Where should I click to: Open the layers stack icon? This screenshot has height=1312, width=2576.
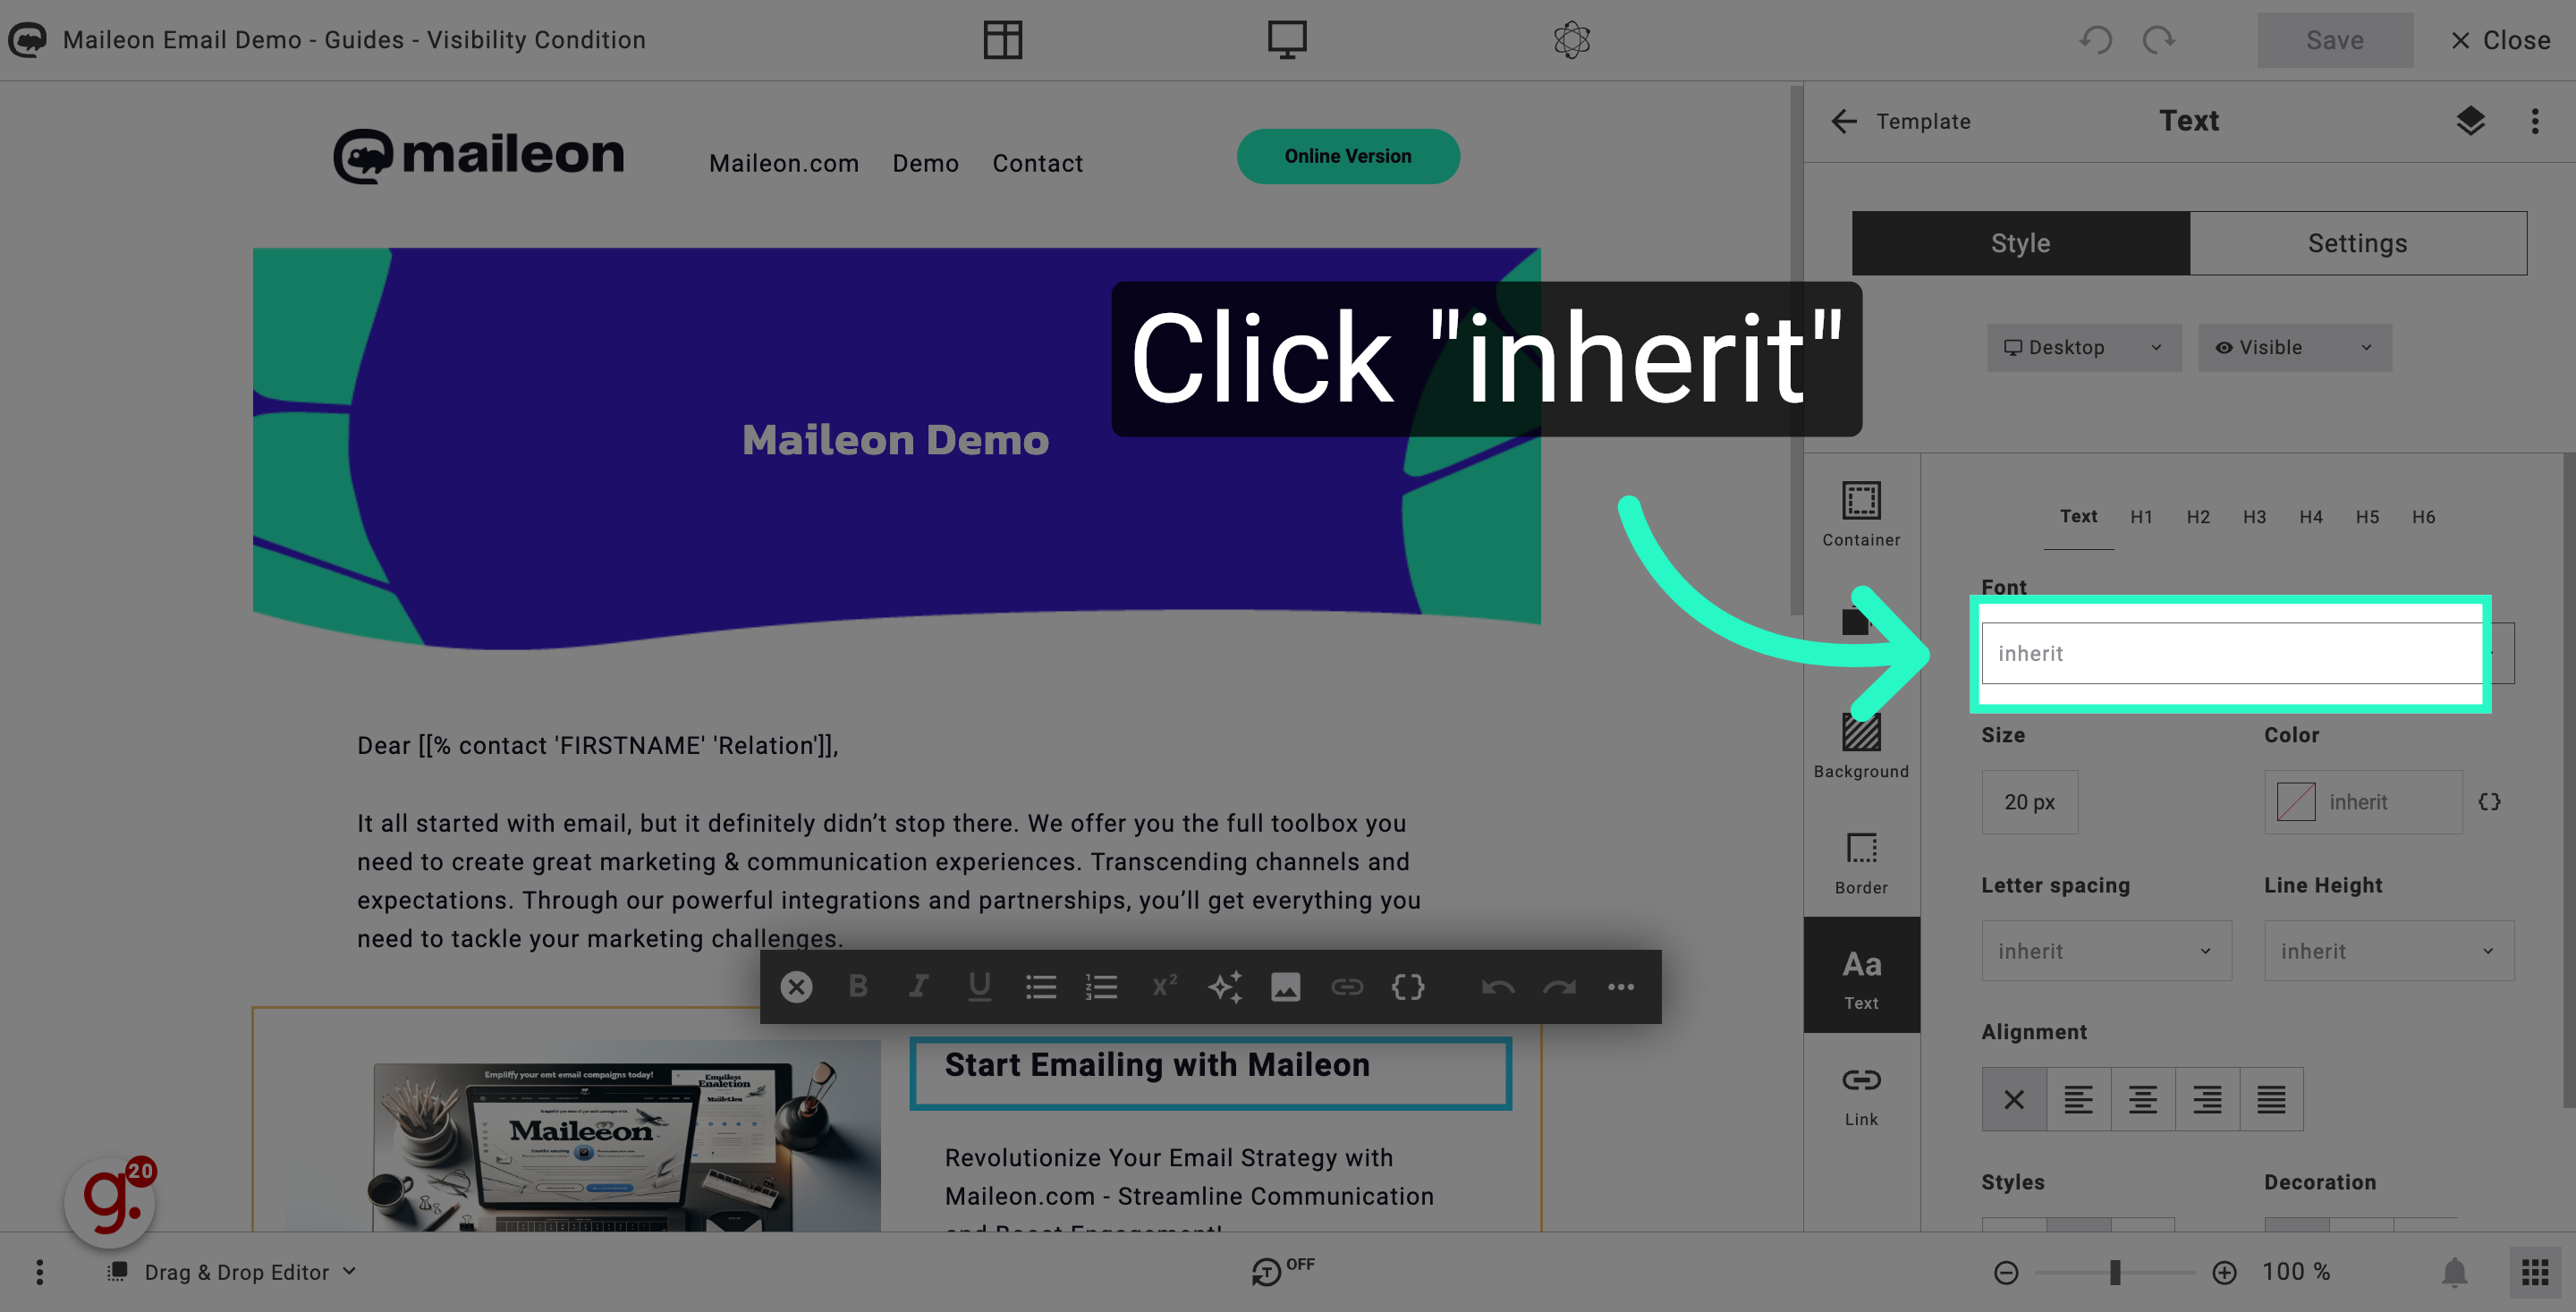tap(2470, 121)
